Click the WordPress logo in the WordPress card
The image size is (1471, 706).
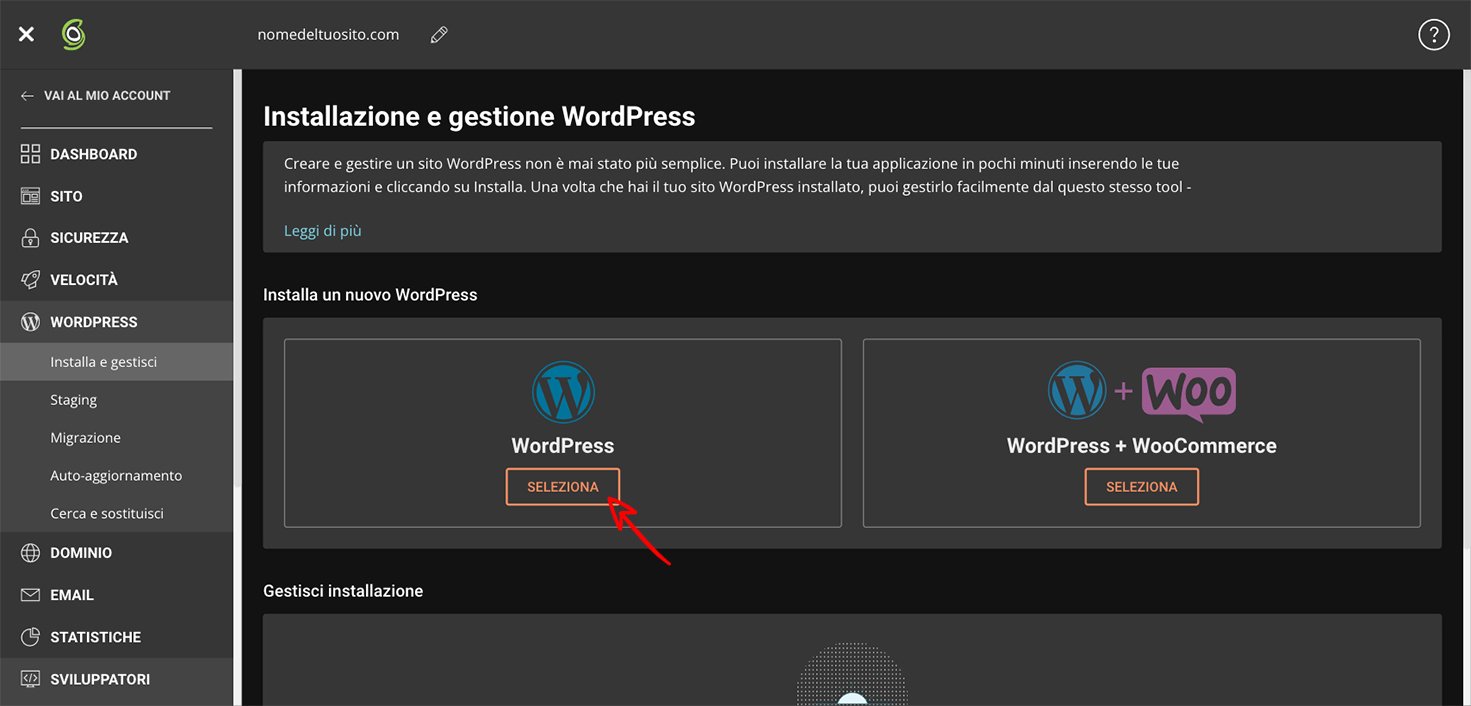click(x=563, y=392)
